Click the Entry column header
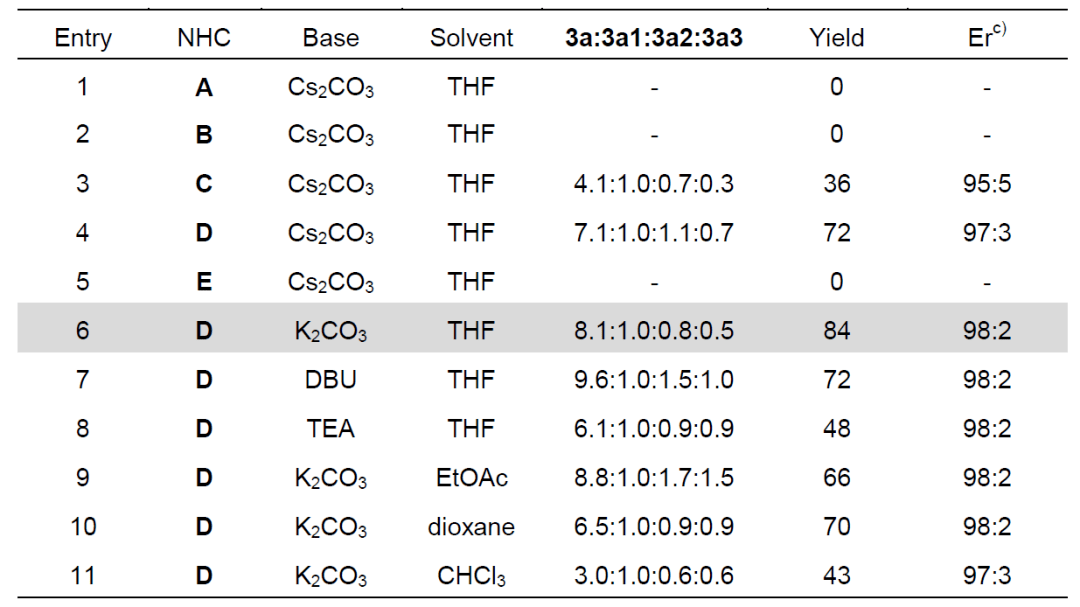This screenshot has width=1080, height=607. tap(83, 39)
